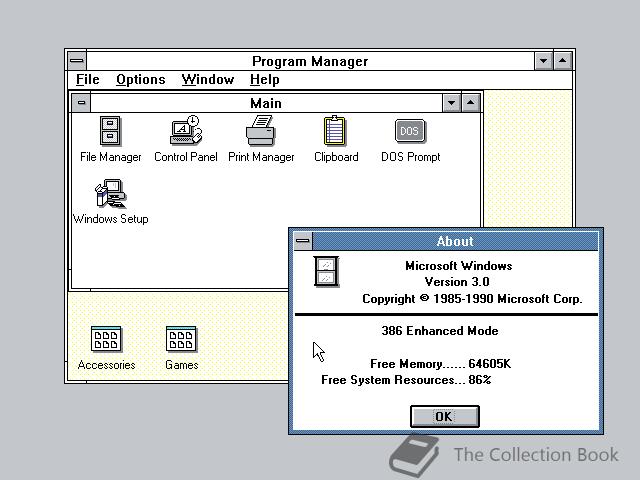
Task: Click the 'Version 3.0' text
Action: [457, 282]
